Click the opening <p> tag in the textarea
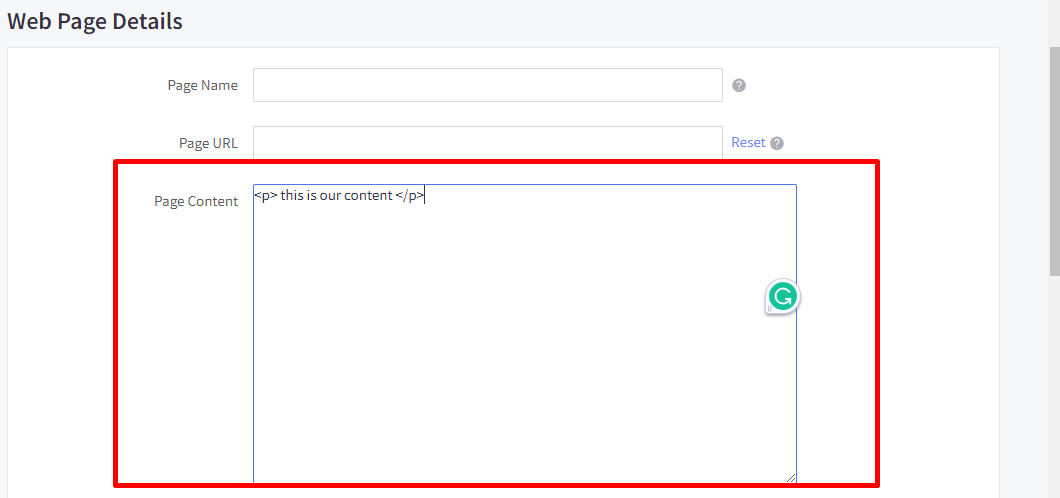 (x=265, y=196)
